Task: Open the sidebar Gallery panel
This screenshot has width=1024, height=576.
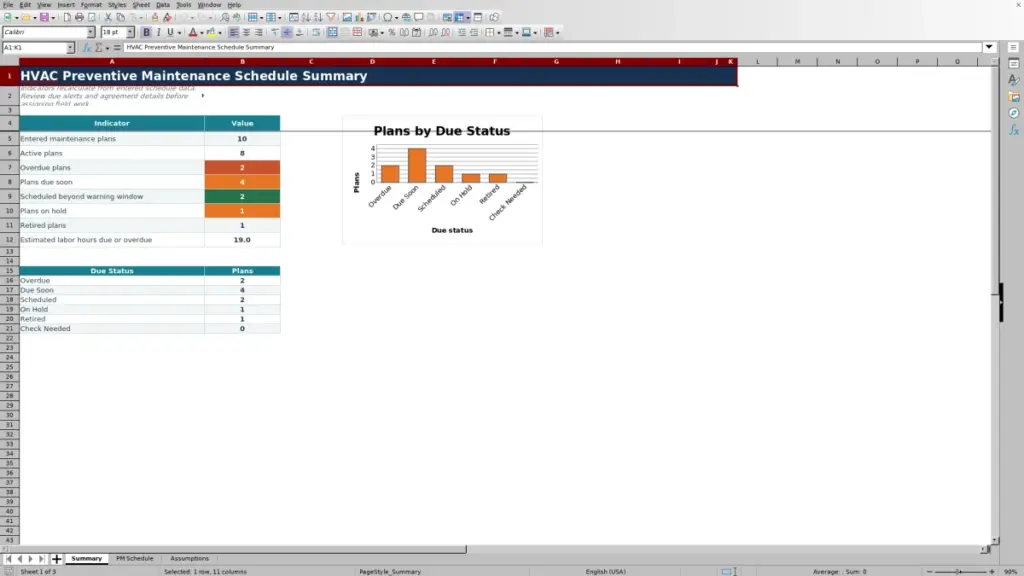Action: 1014,97
